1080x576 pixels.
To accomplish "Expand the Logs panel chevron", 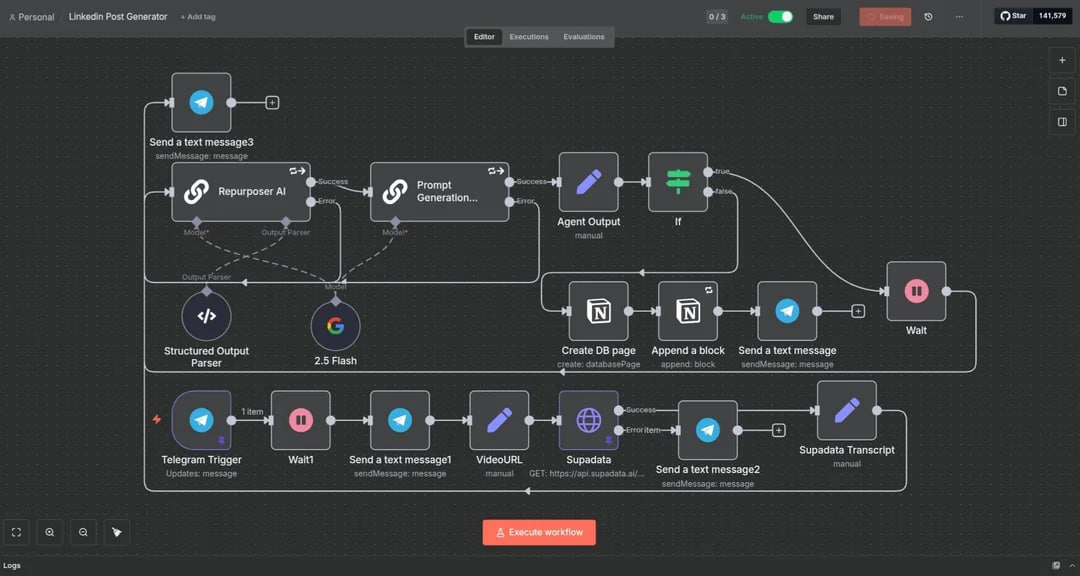I will pyautogui.click(x=1072, y=566).
